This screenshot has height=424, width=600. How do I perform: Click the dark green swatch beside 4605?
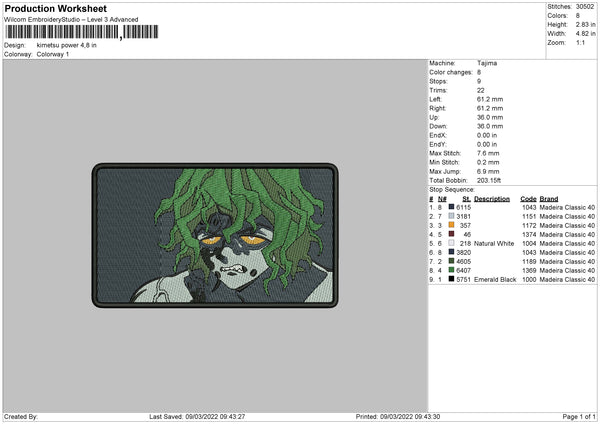[451, 261]
